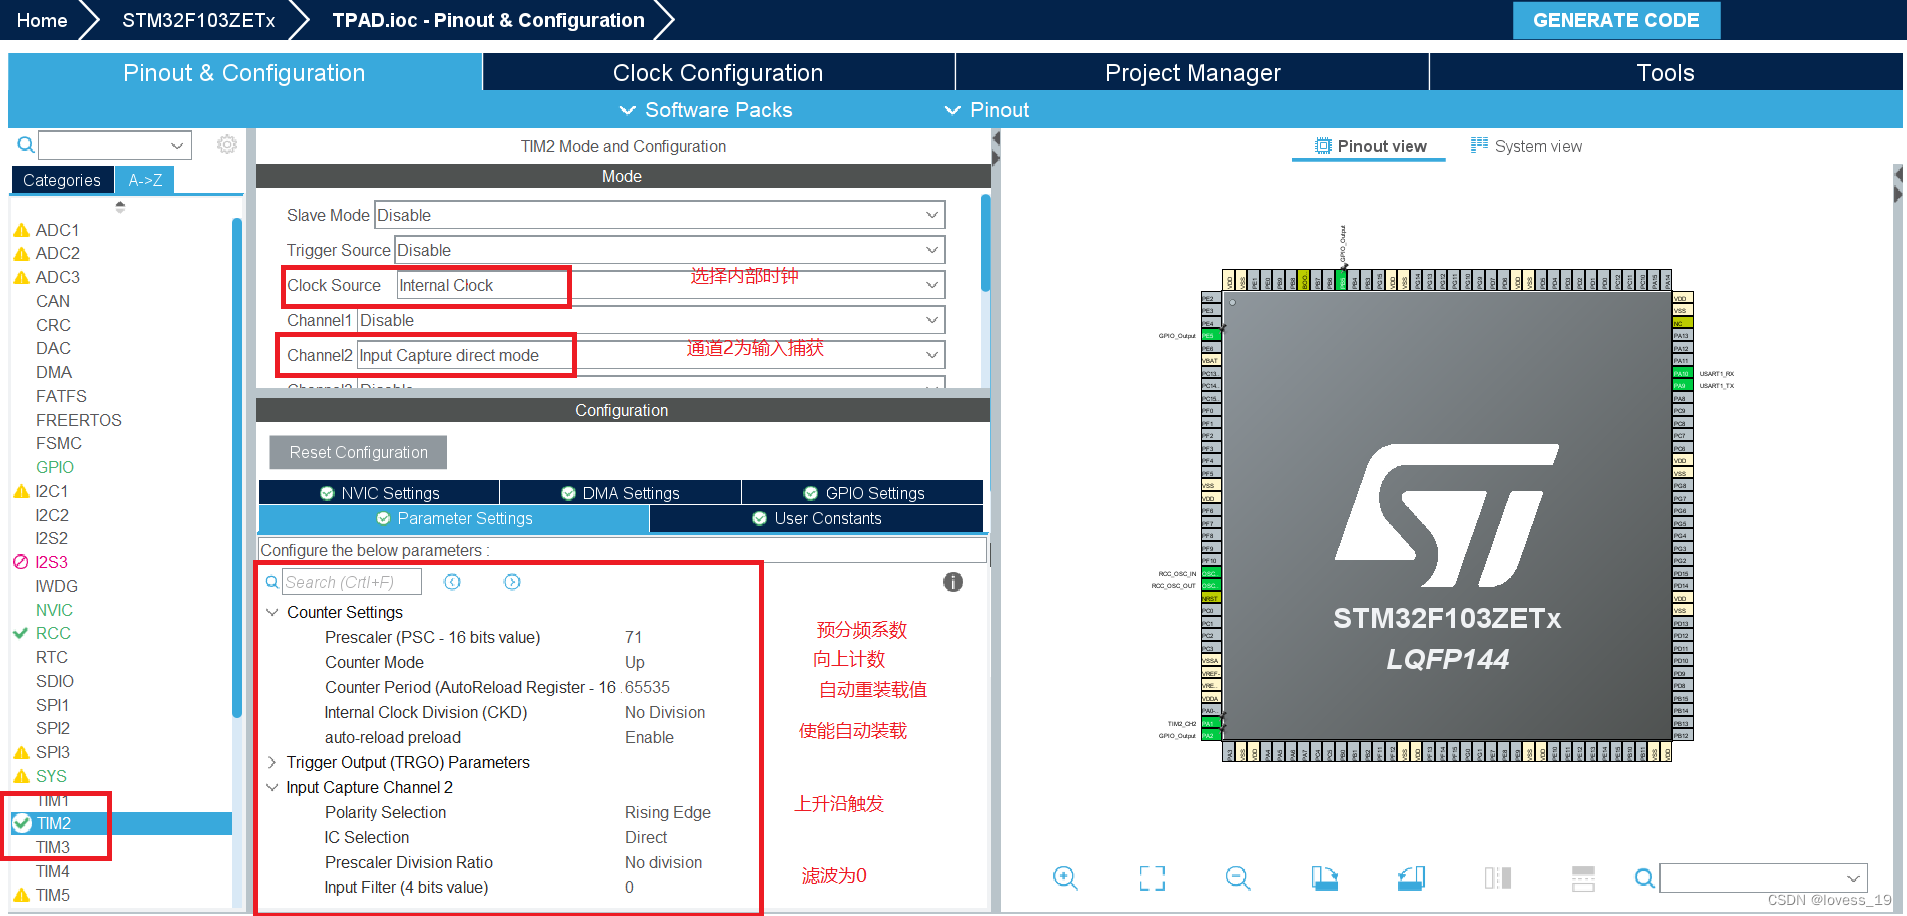Click the parameter search magnifier icon
The width and height of the screenshot is (1907, 916).
click(x=272, y=582)
